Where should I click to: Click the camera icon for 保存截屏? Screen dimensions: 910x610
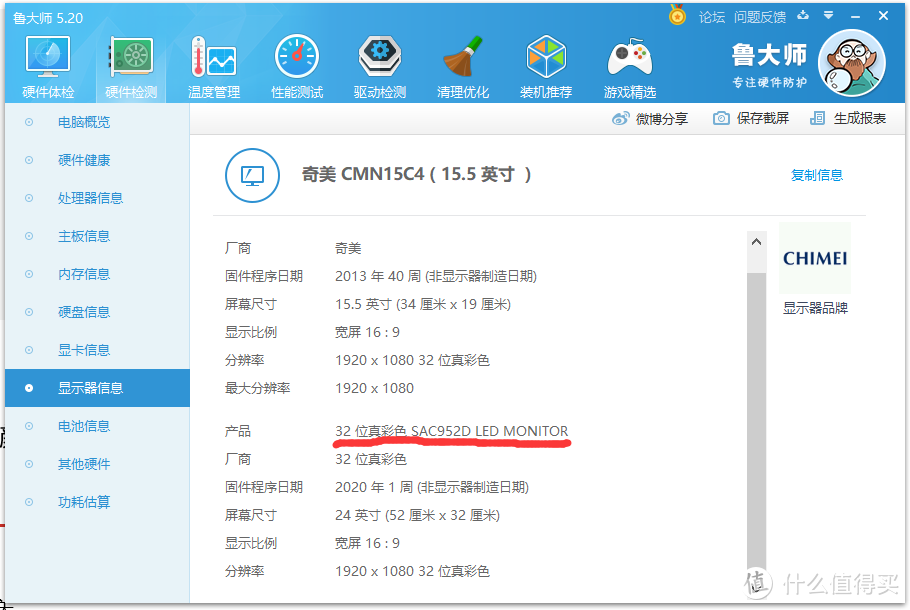[x=721, y=118]
